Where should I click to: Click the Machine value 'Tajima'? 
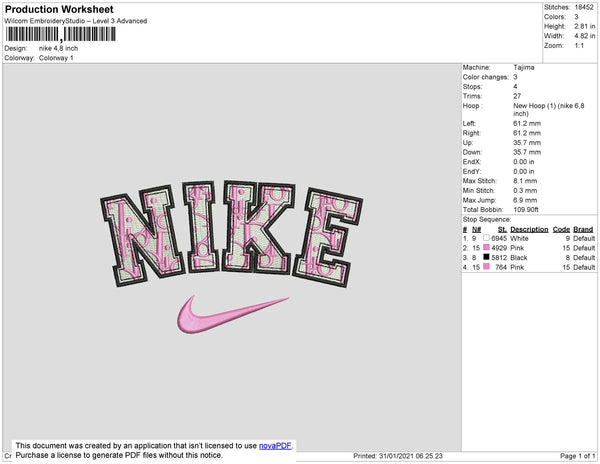click(524, 67)
